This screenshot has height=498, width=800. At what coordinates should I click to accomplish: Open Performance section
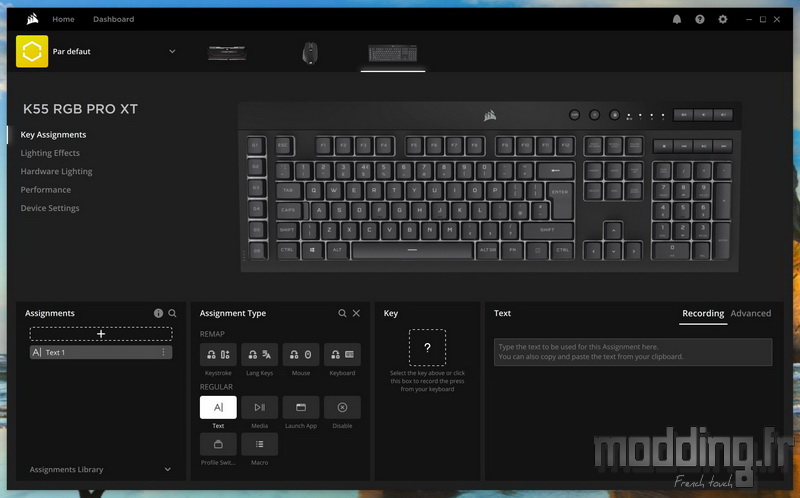45,190
